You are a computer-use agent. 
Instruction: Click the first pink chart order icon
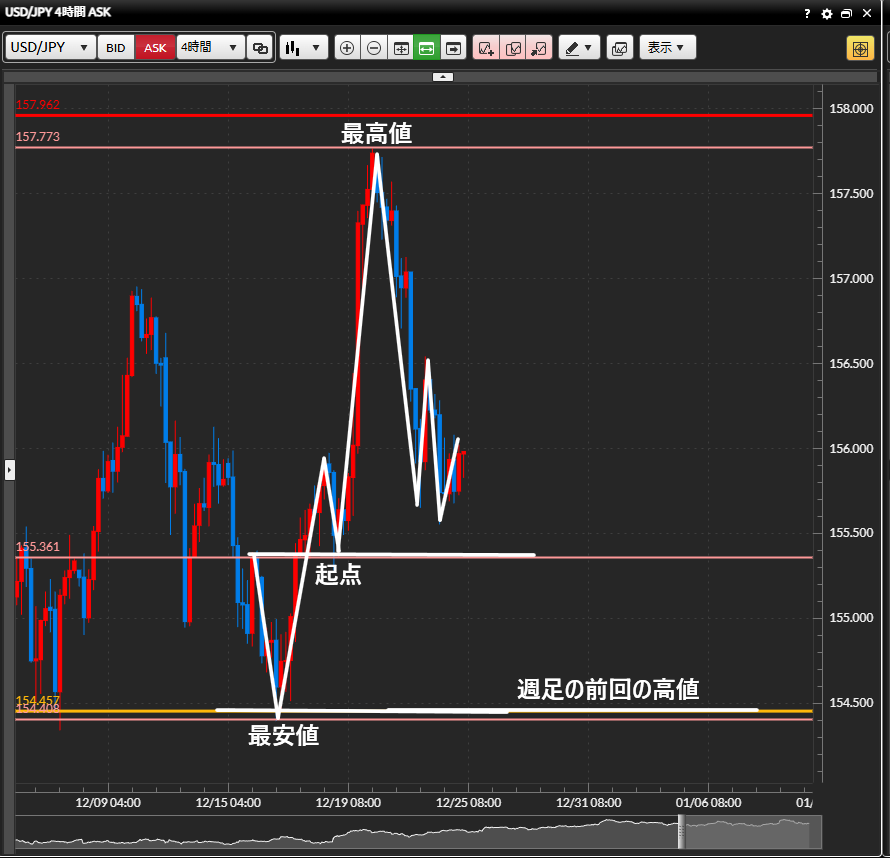(x=486, y=48)
